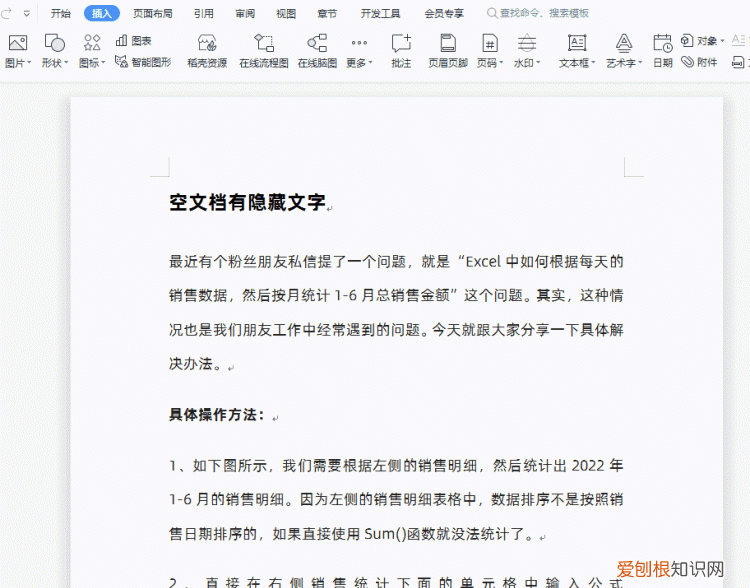The height and width of the screenshot is (588, 750).
Task: Open 稻壳资源 resource library
Action: coord(207,51)
